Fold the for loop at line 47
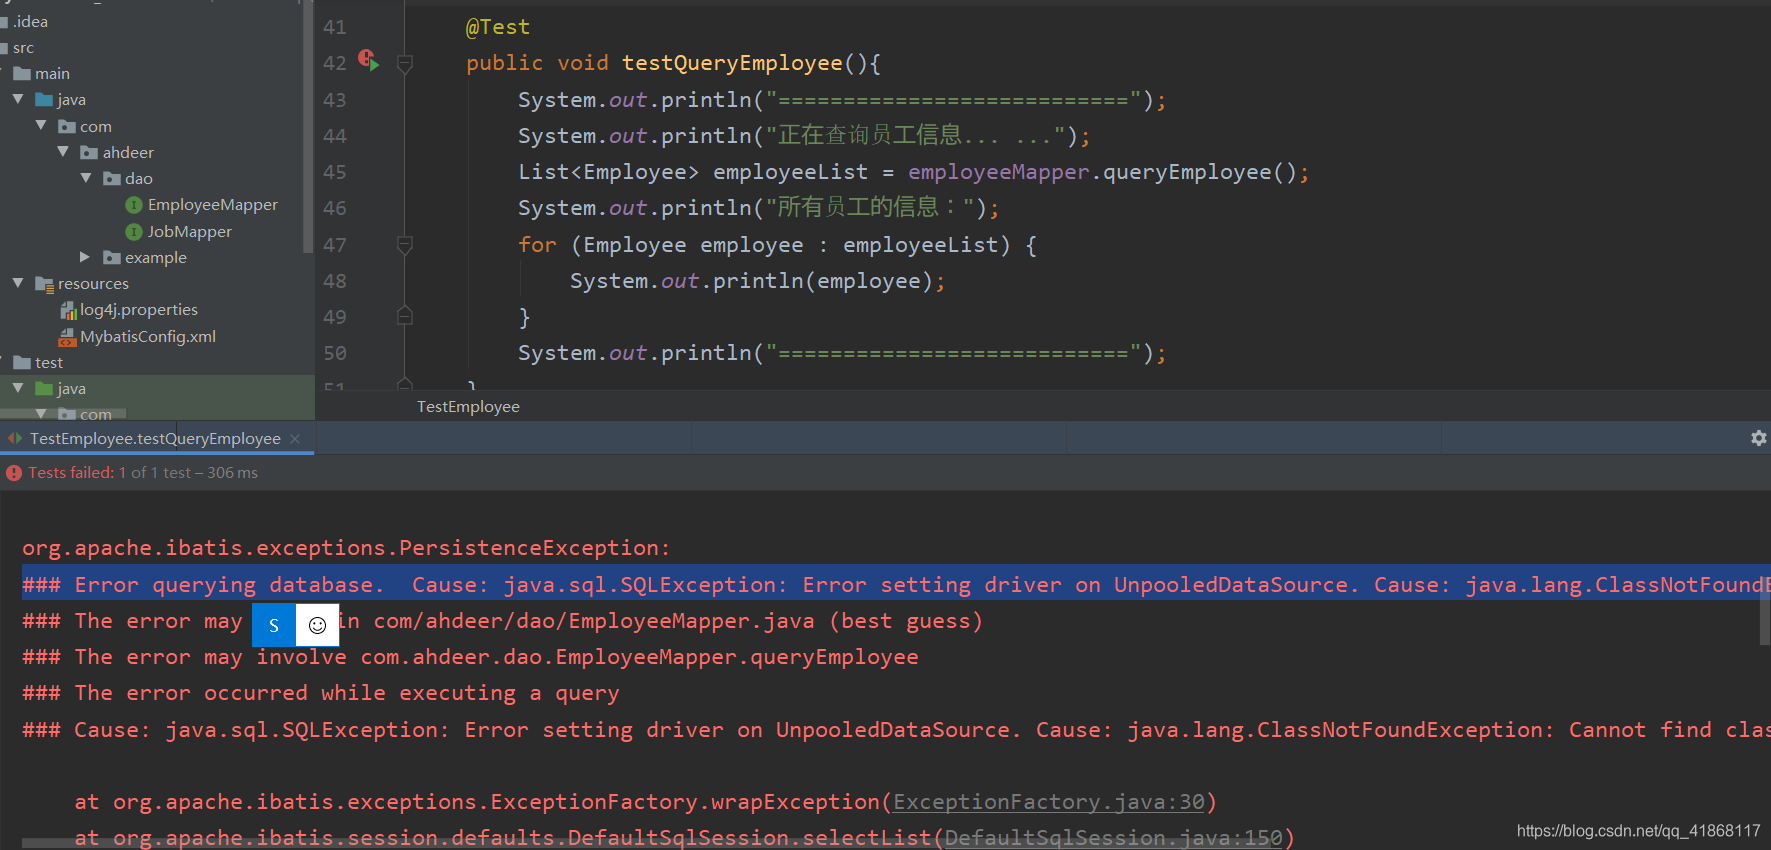The height and width of the screenshot is (850, 1771). [405, 245]
